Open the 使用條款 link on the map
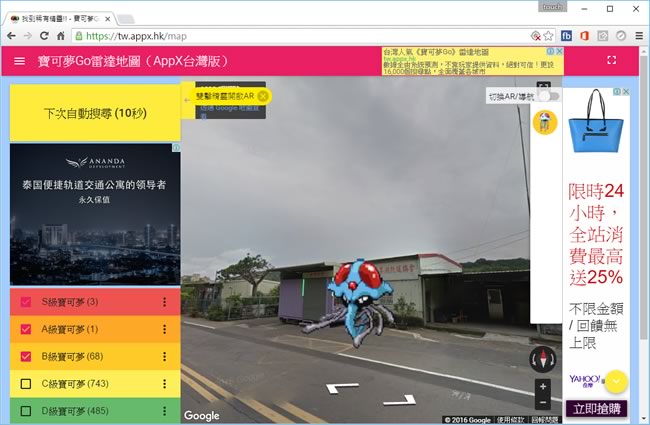Image resolution: width=650 pixels, height=425 pixels. pyautogui.click(x=511, y=420)
